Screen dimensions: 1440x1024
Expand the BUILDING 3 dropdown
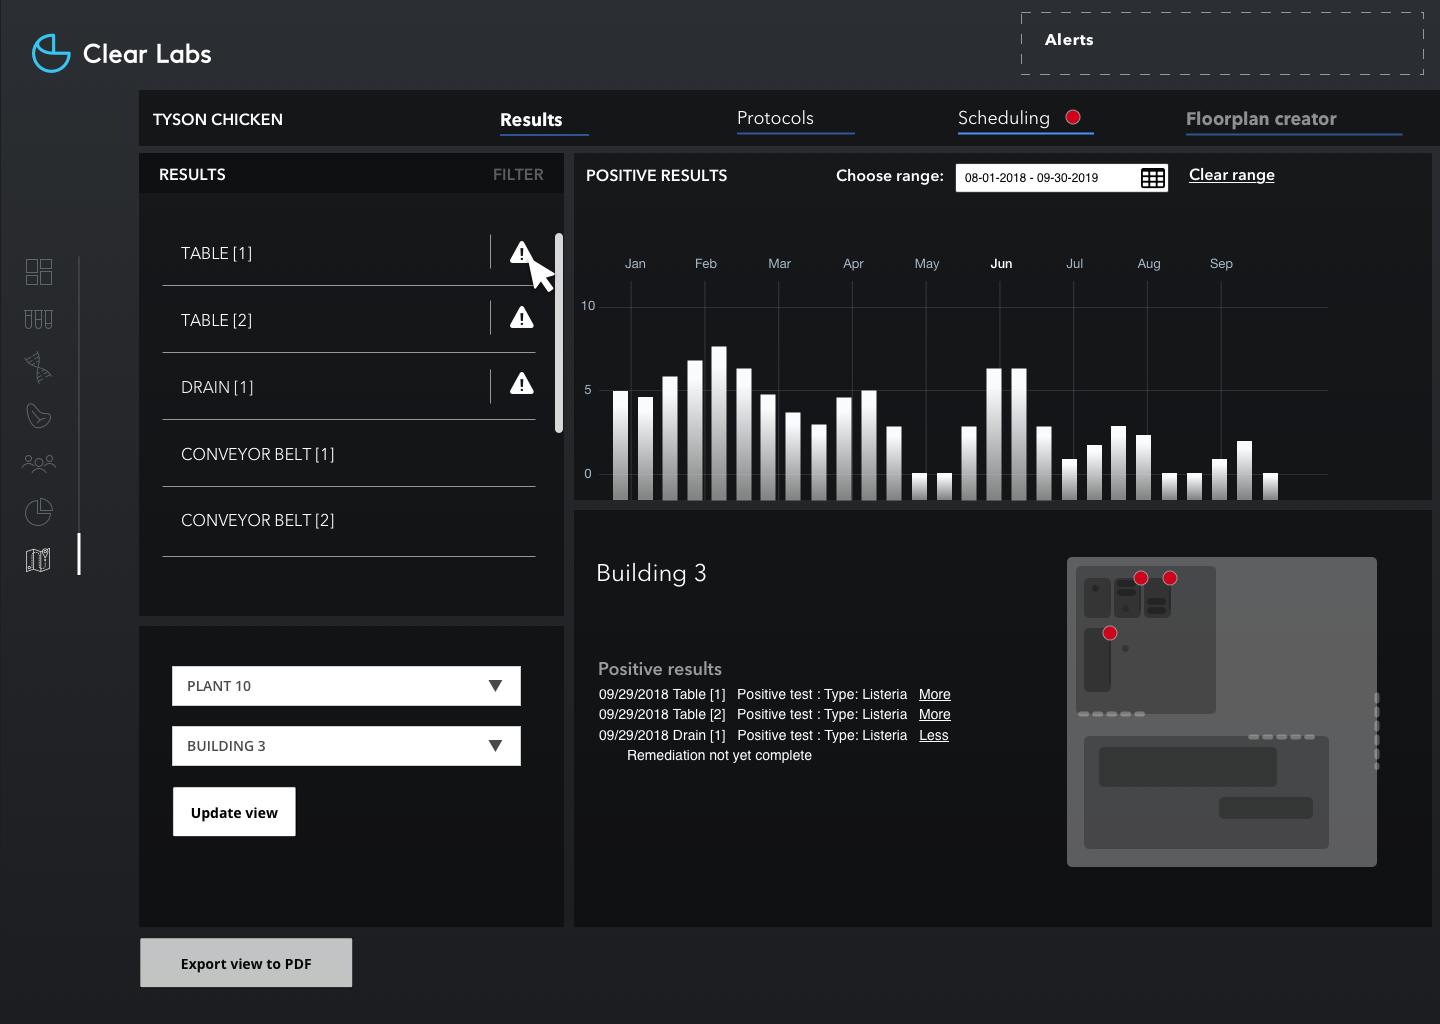[x=346, y=746]
